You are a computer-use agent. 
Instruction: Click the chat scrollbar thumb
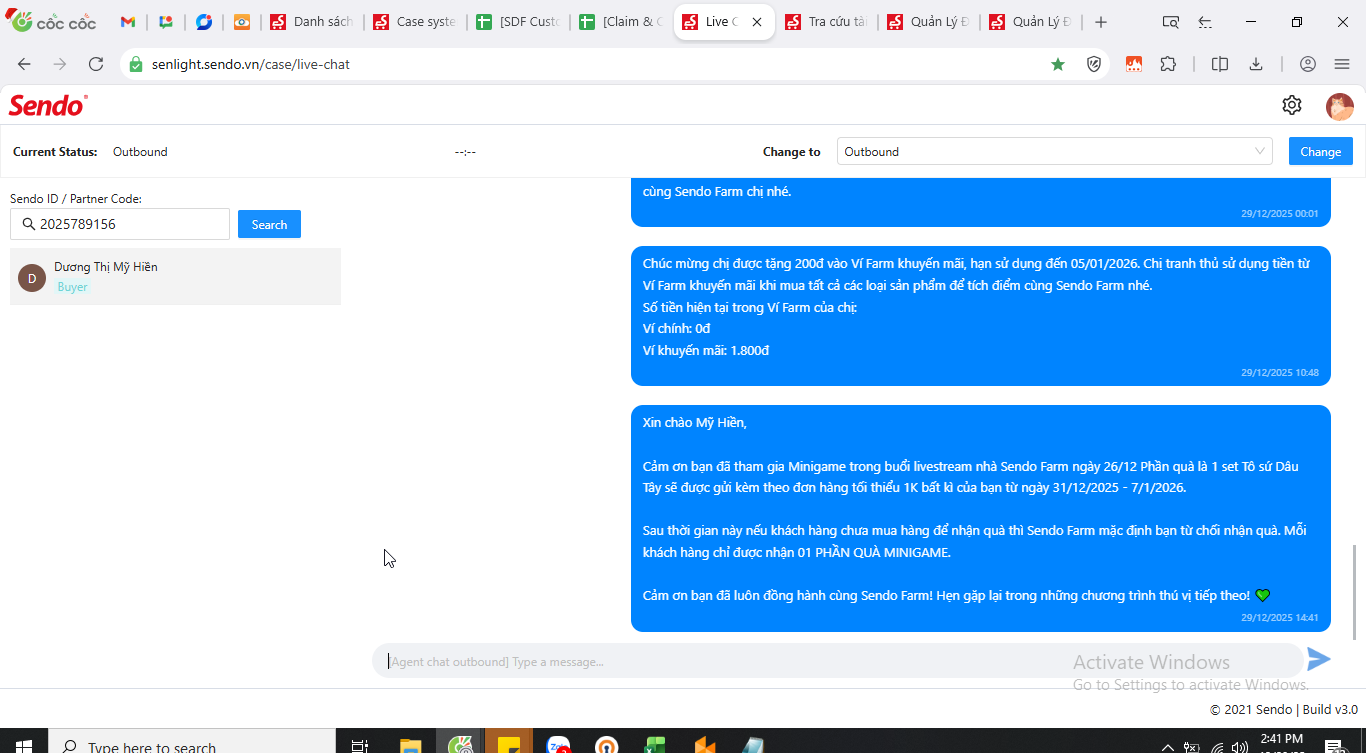[x=1355, y=592]
